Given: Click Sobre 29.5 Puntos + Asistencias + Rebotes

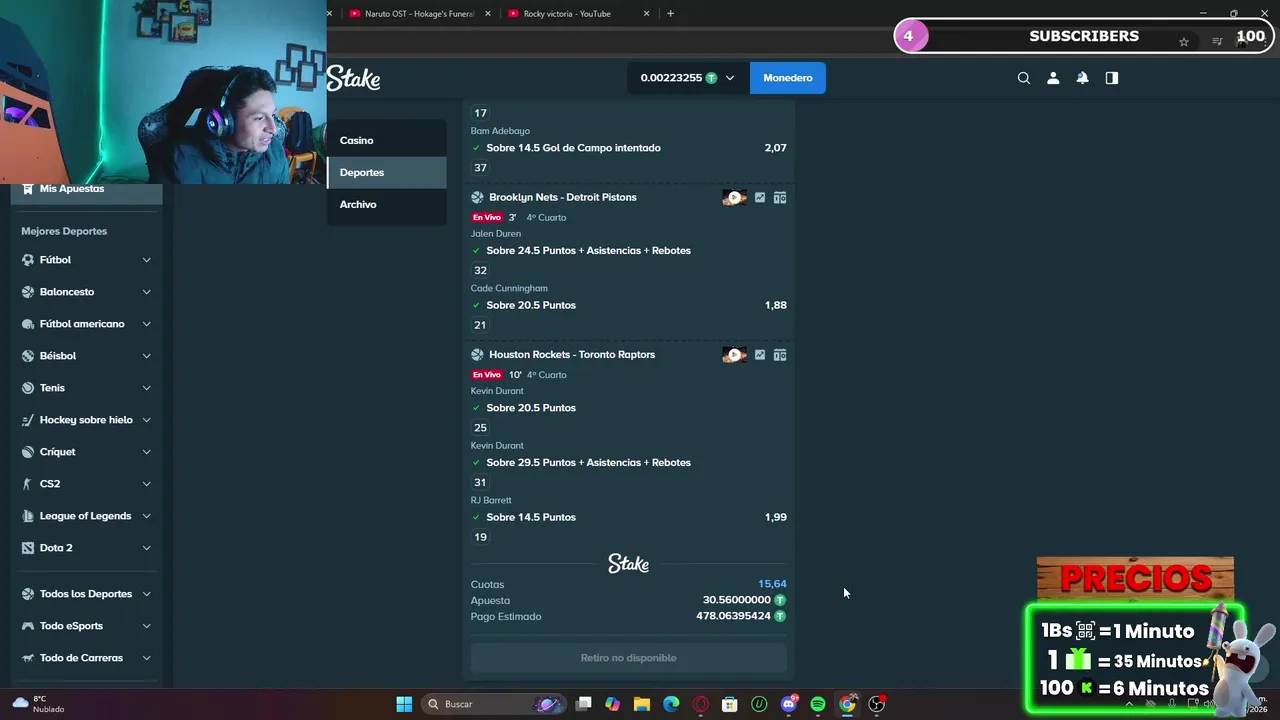Looking at the screenshot, I should [588, 463].
